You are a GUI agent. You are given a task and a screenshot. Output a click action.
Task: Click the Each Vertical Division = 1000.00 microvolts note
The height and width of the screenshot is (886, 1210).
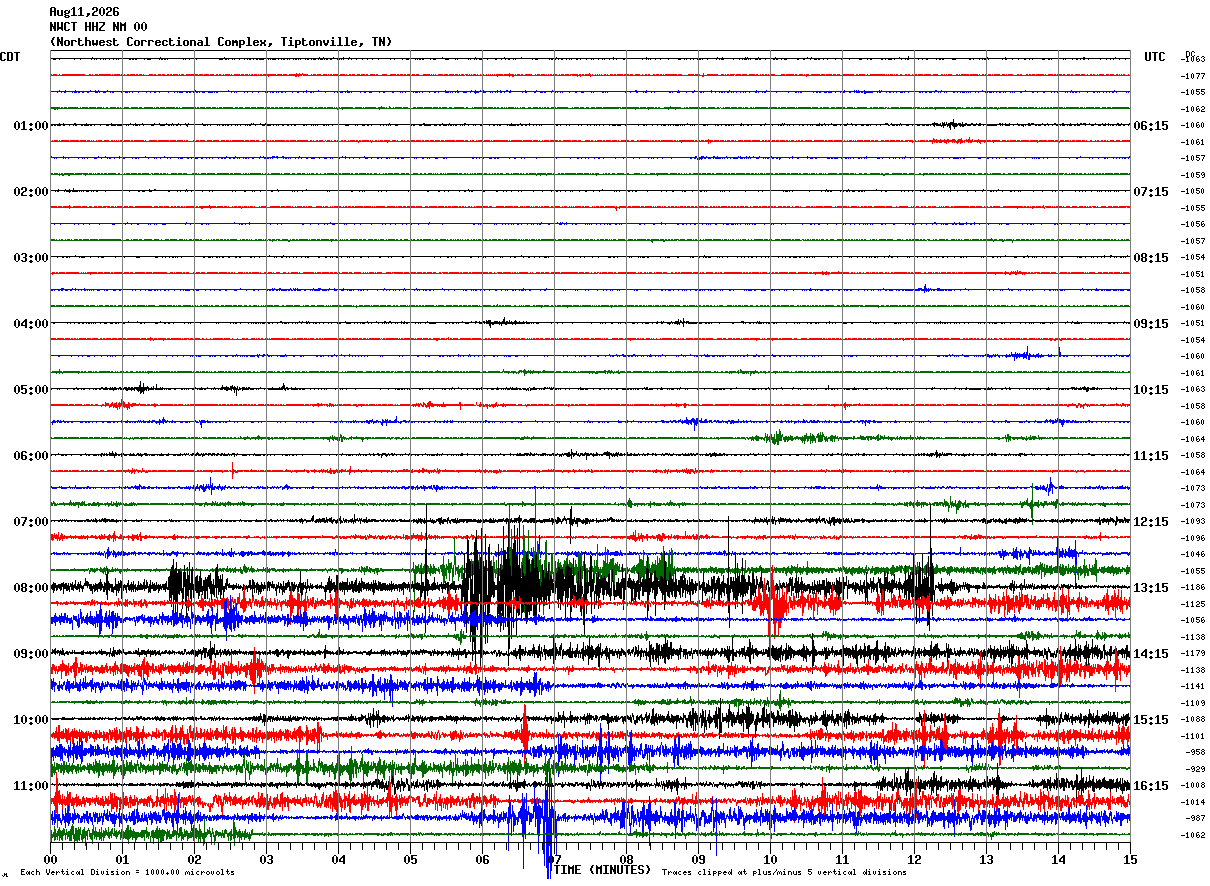pos(127,873)
